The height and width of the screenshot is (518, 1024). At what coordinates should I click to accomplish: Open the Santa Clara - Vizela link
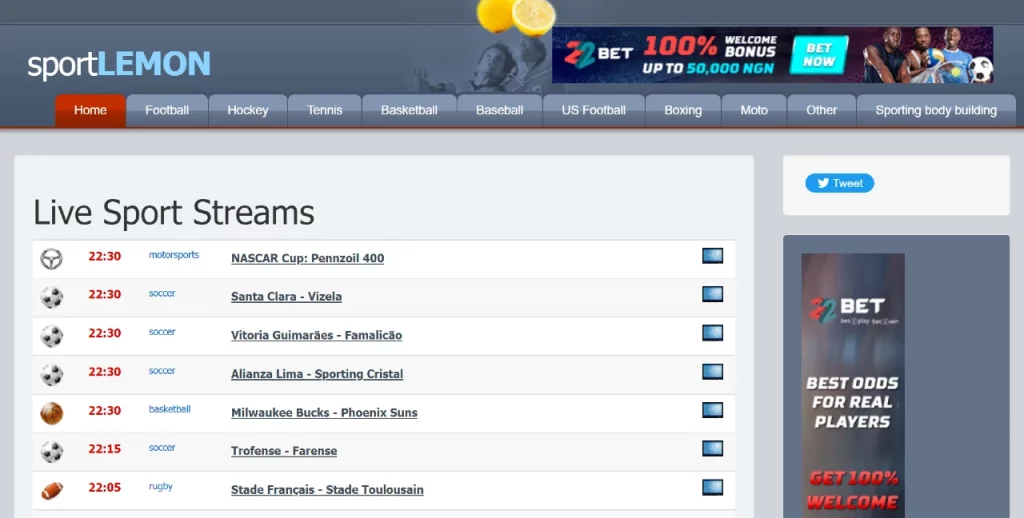point(287,297)
